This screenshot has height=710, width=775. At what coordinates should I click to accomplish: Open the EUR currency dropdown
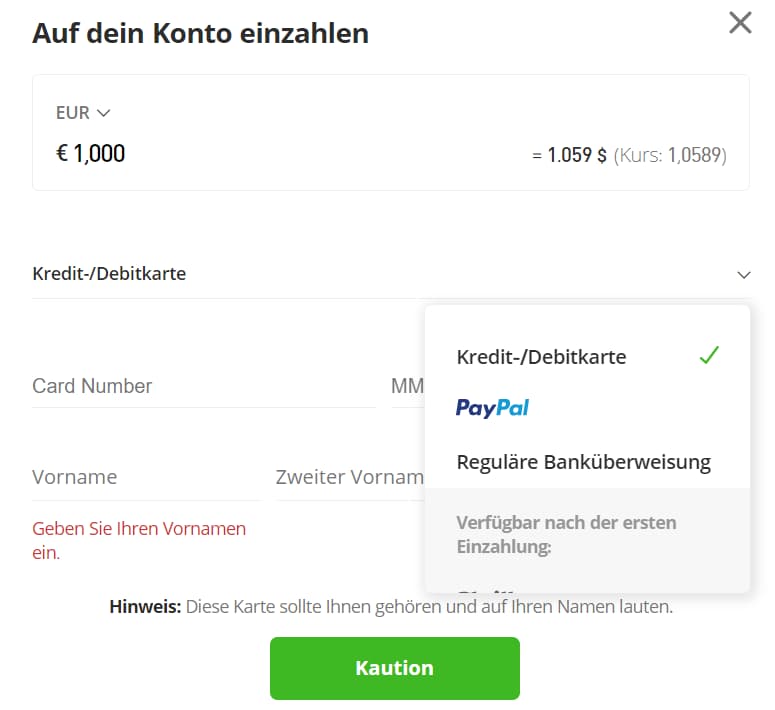[83, 113]
